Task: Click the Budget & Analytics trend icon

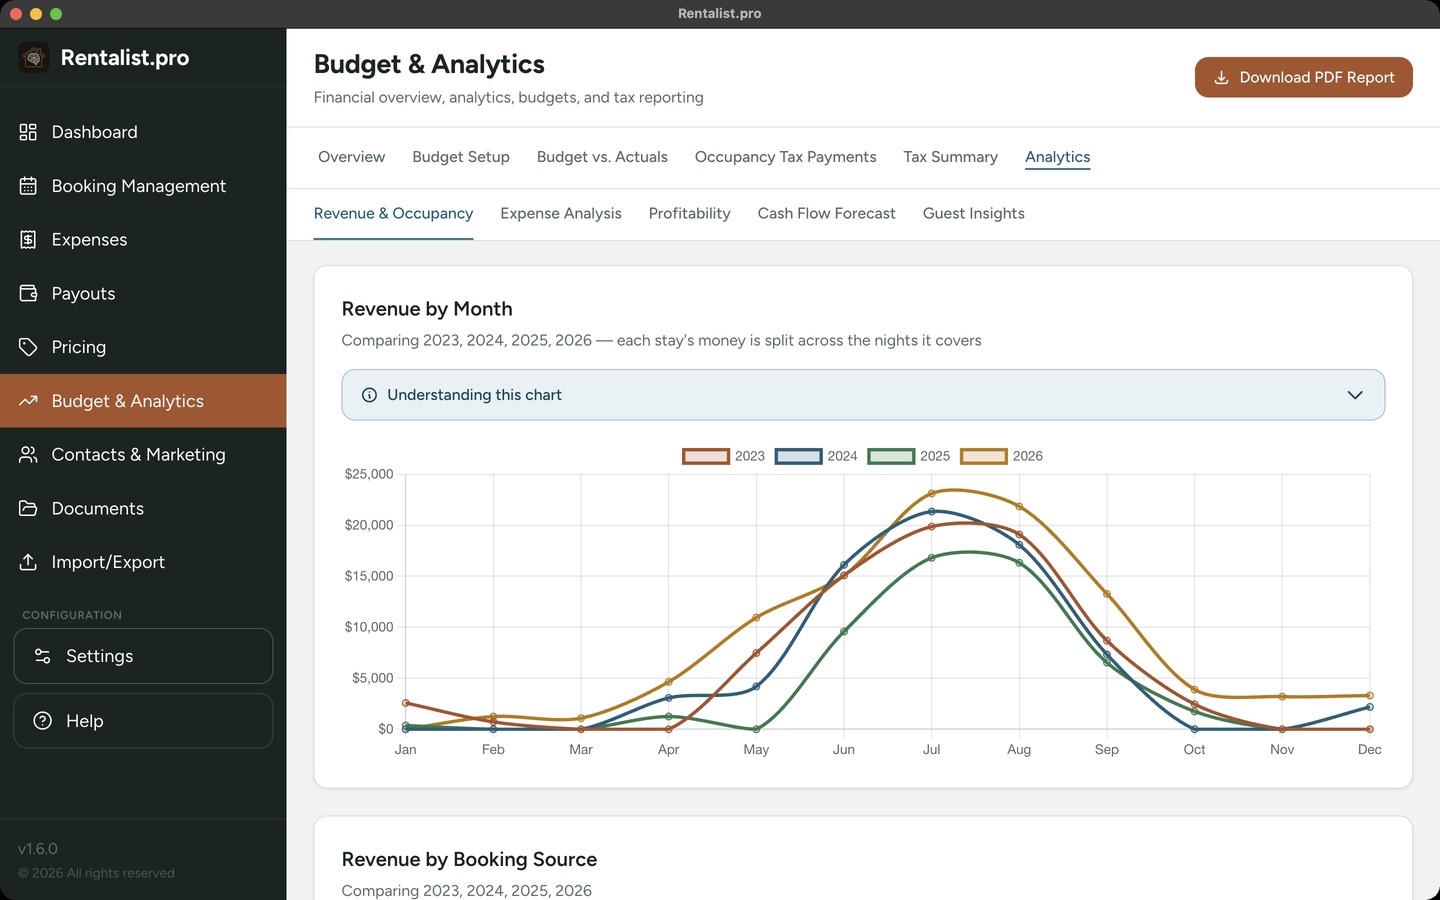Action: [x=28, y=401]
